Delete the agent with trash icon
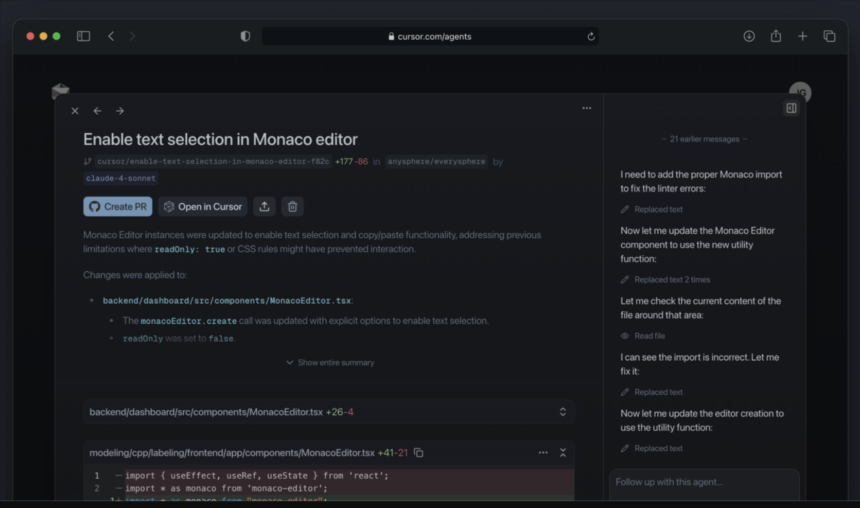The image size is (860, 508). click(292, 206)
